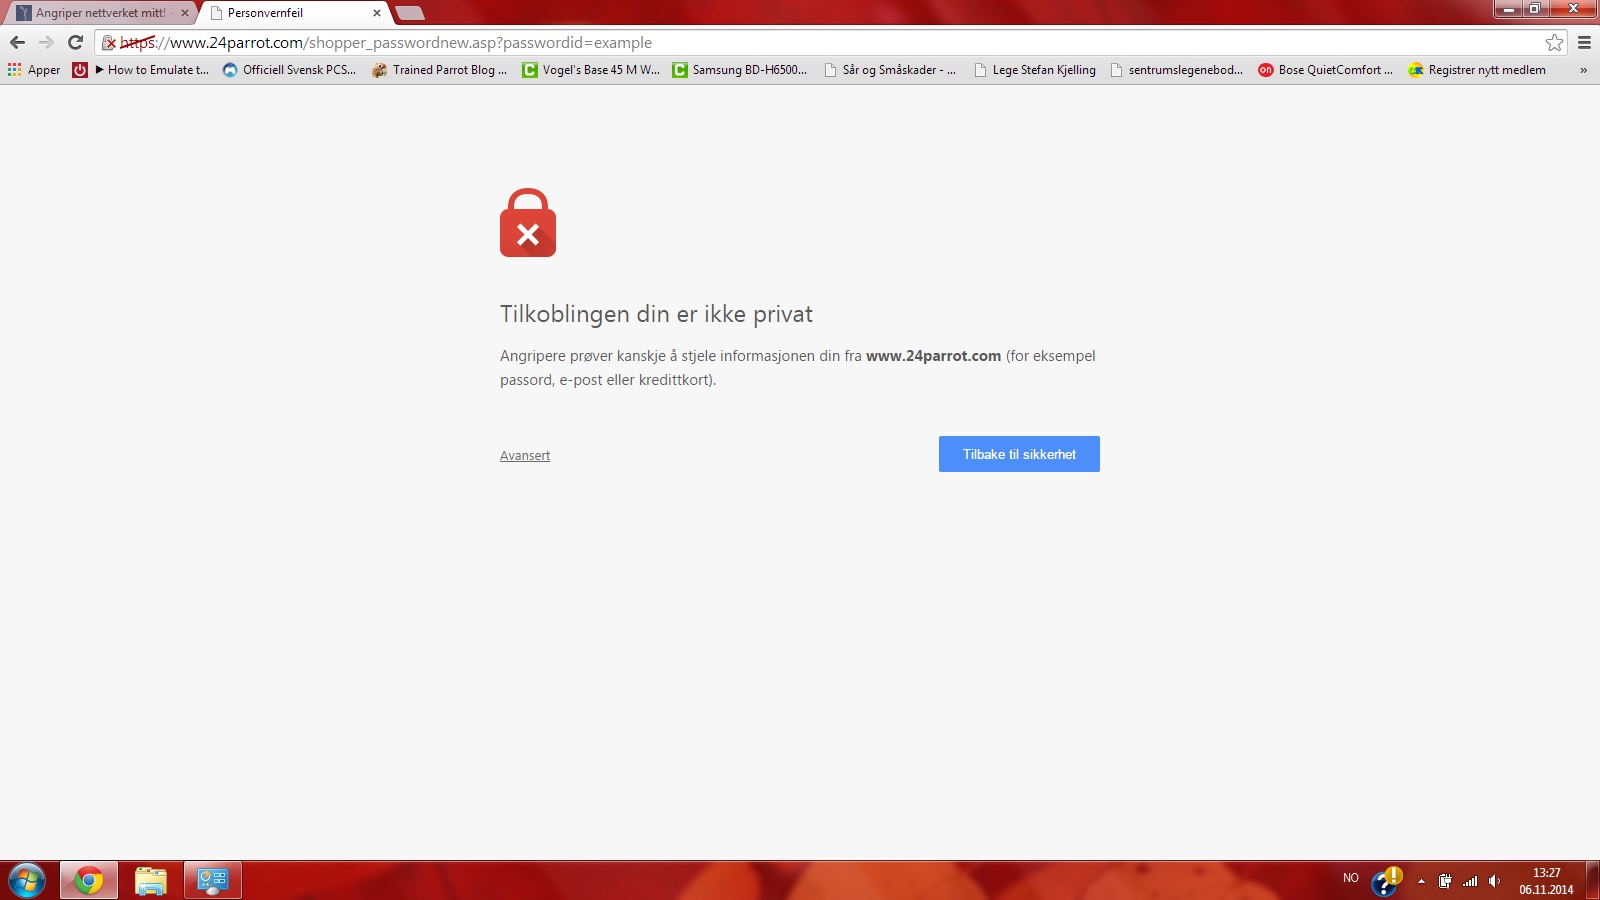Open Windows Explorer from the taskbar
Viewport: 1600px width, 900px height.
[x=151, y=881]
